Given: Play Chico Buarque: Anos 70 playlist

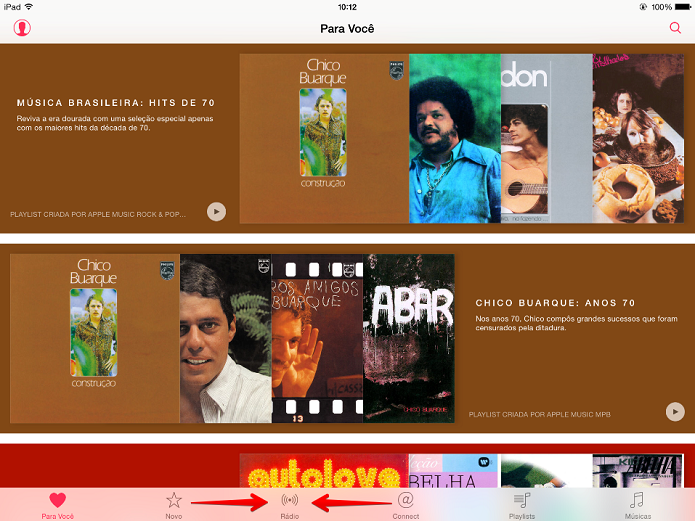Looking at the screenshot, I should pyautogui.click(x=675, y=412).
